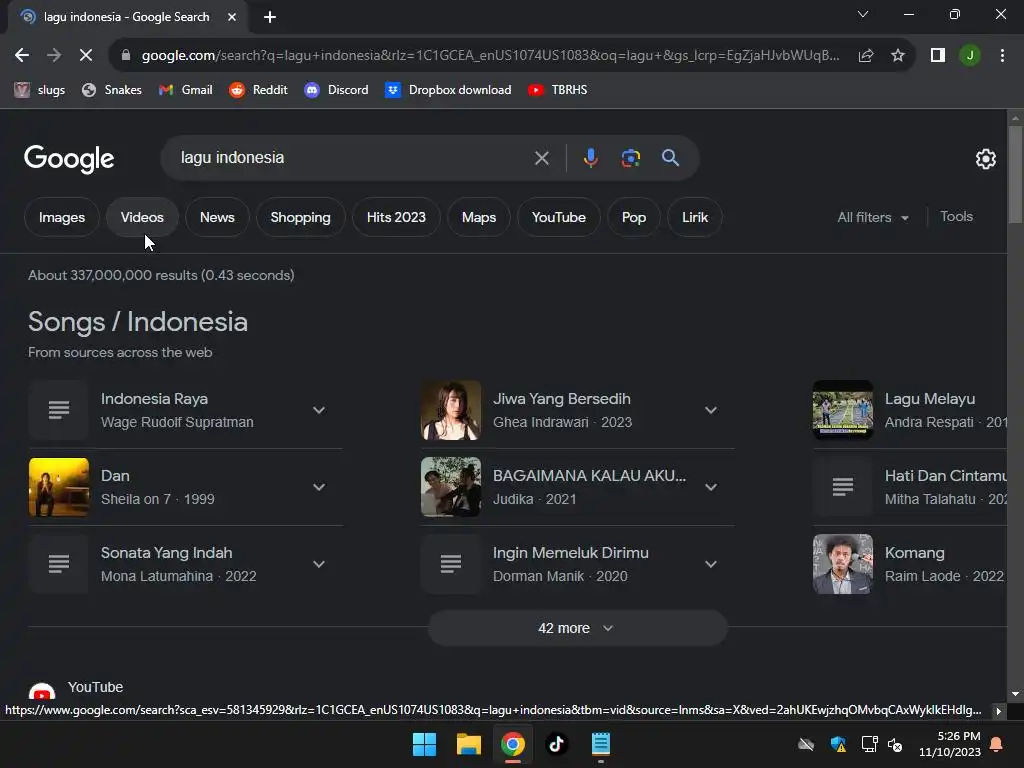Open the clock and date flyout
1024x768 pixels.
[950, 744]
